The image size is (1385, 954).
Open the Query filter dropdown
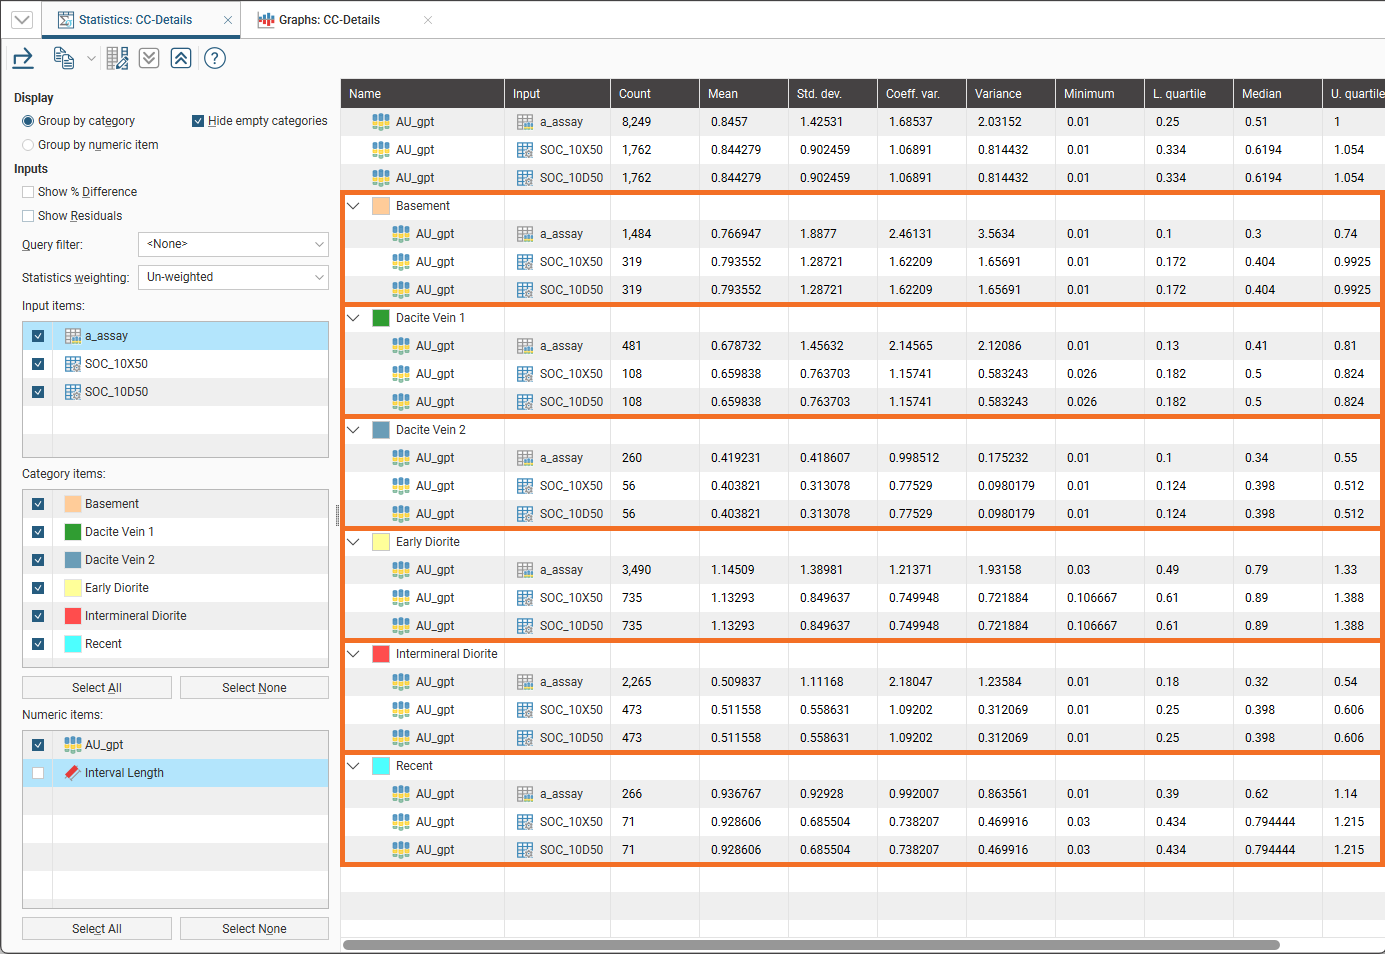(233, 244)
